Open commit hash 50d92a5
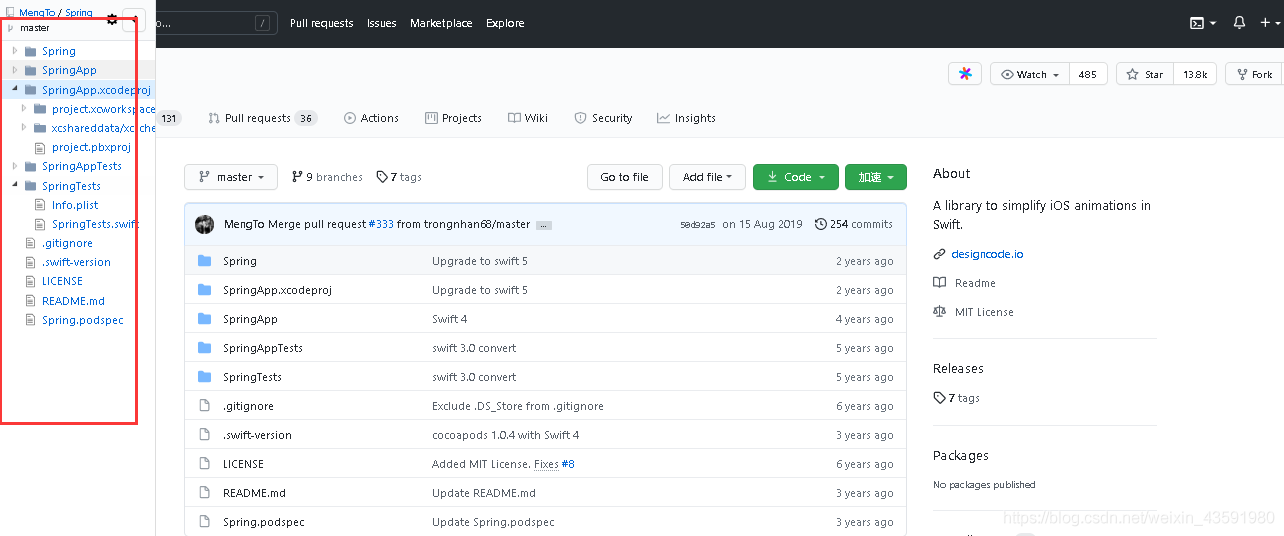 (697, 225)
